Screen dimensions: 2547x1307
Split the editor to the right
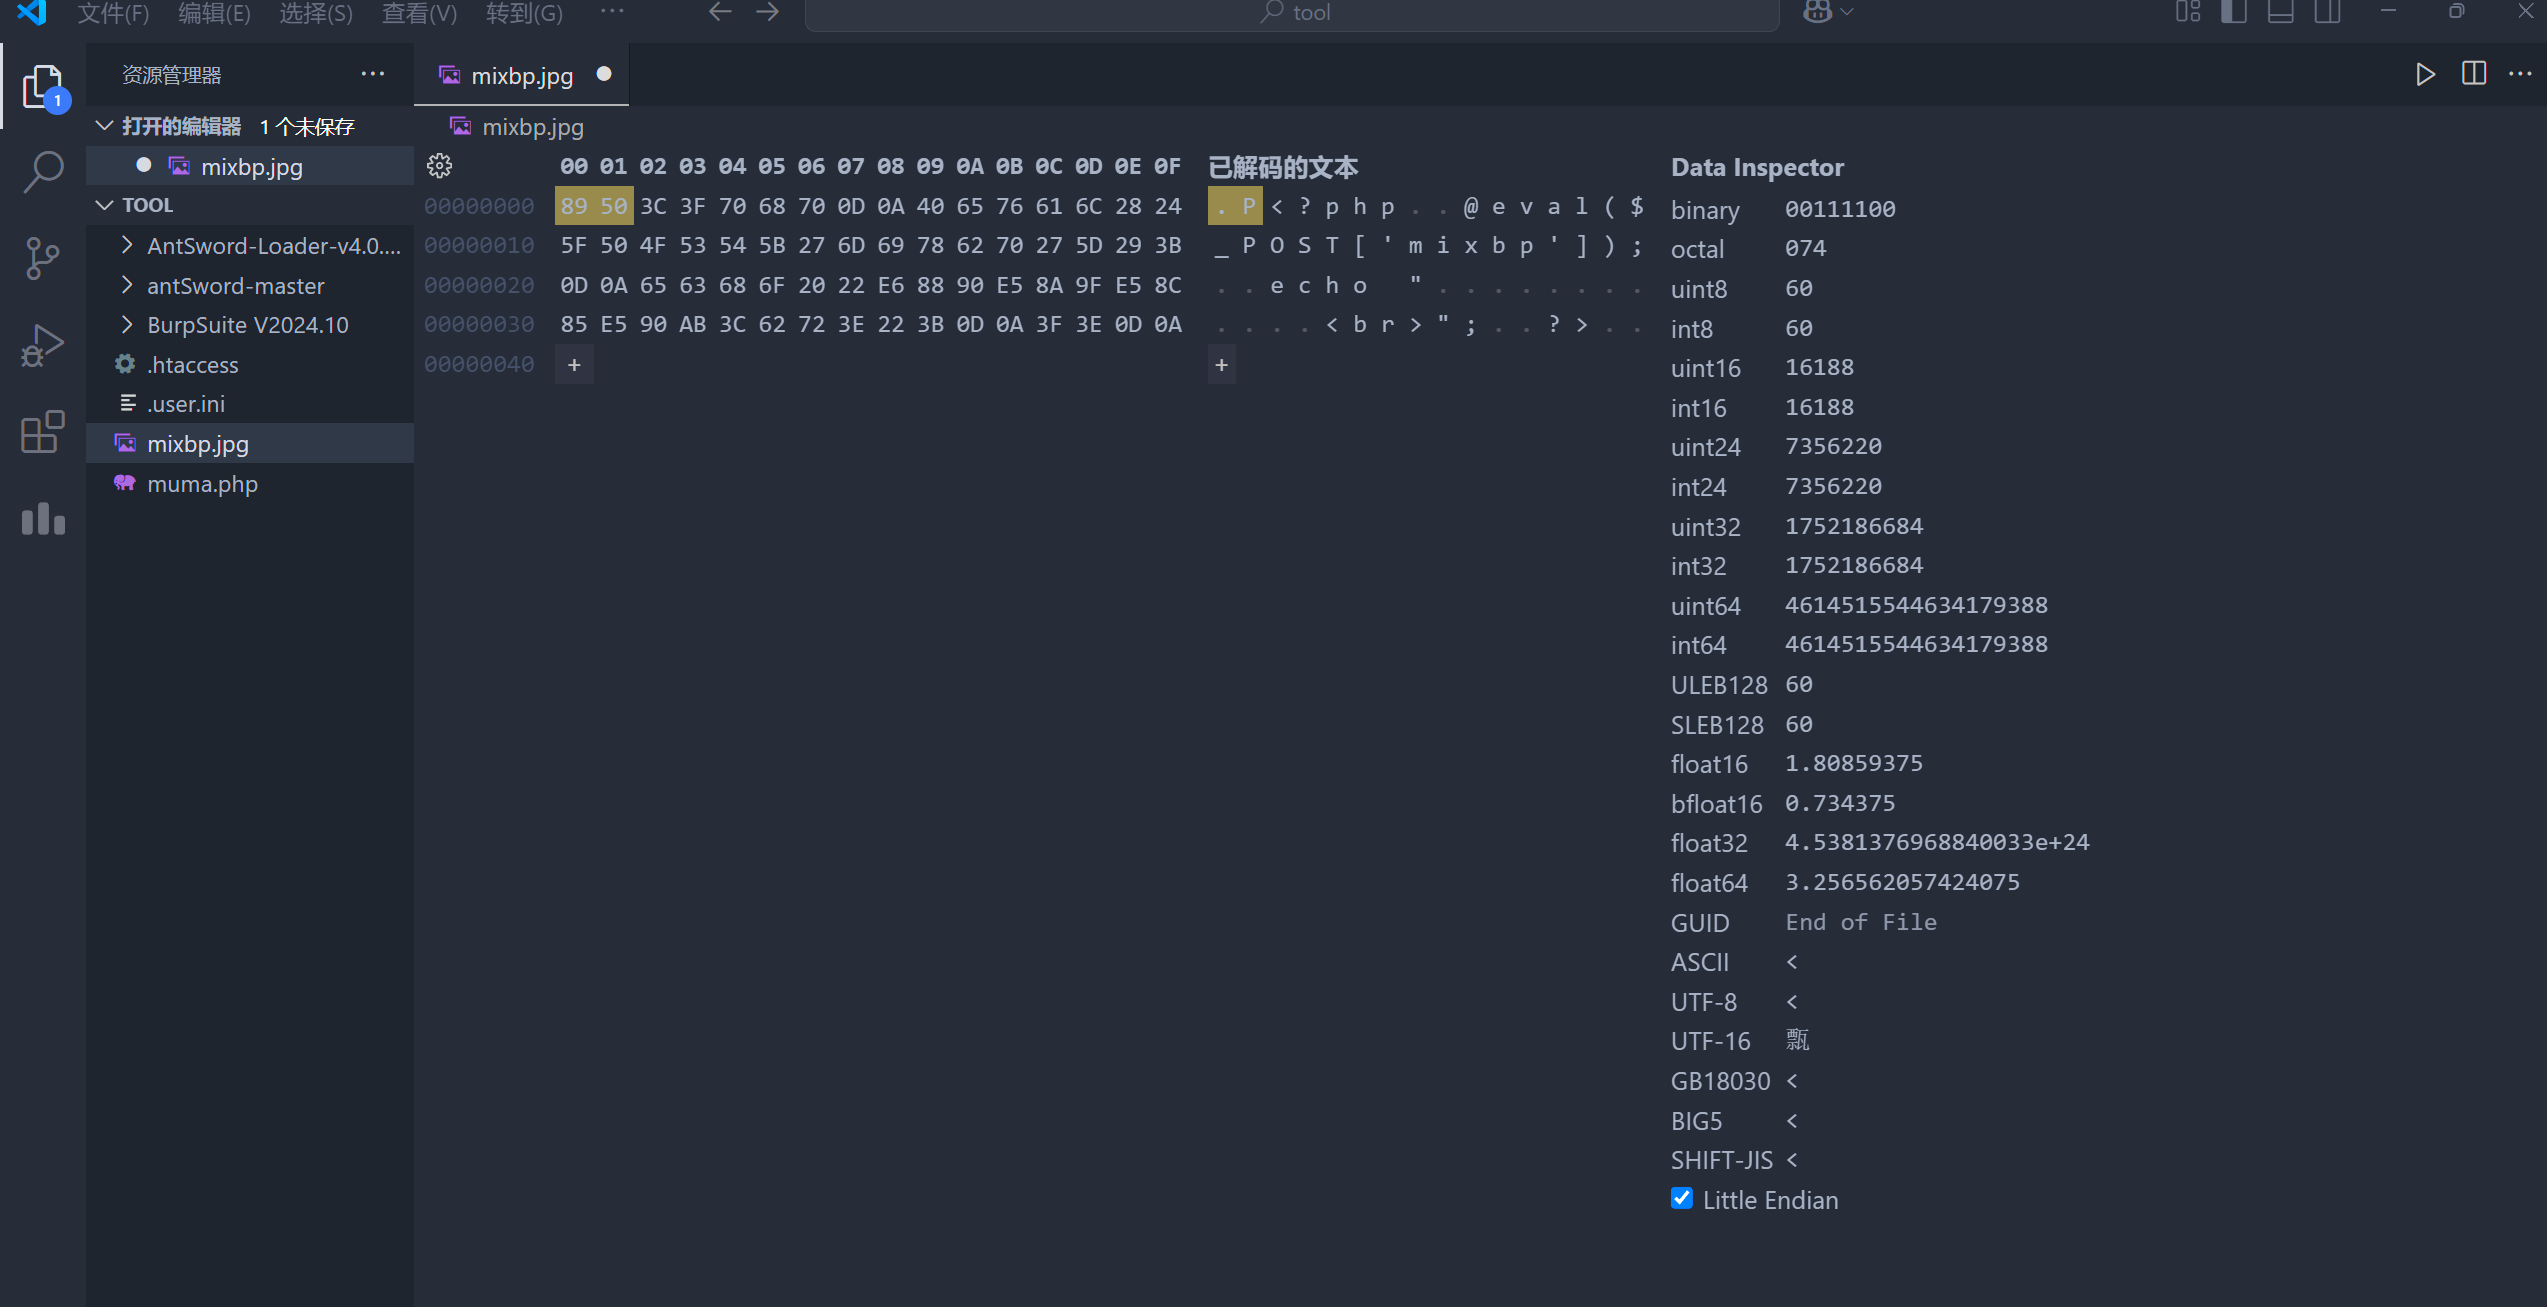pyautogui.click(x=2474, y=74)
